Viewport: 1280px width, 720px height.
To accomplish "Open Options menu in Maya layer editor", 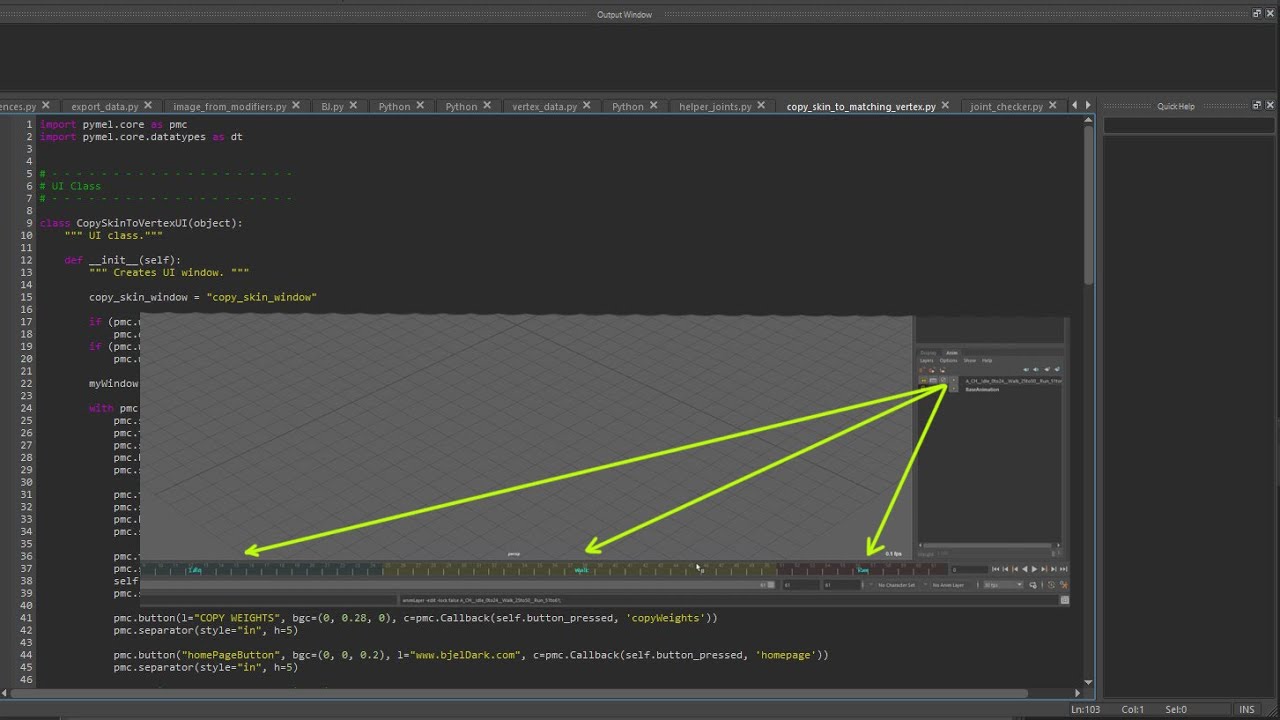I will coord(949,361).
